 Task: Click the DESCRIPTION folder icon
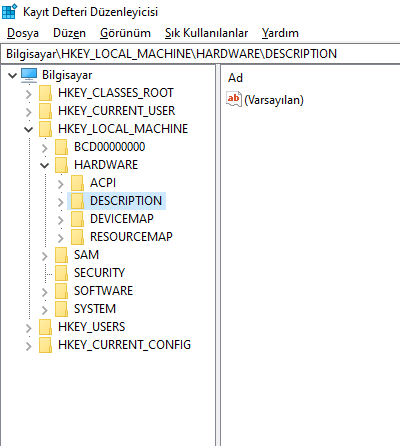pyautogui.click(x=77, y=201)
